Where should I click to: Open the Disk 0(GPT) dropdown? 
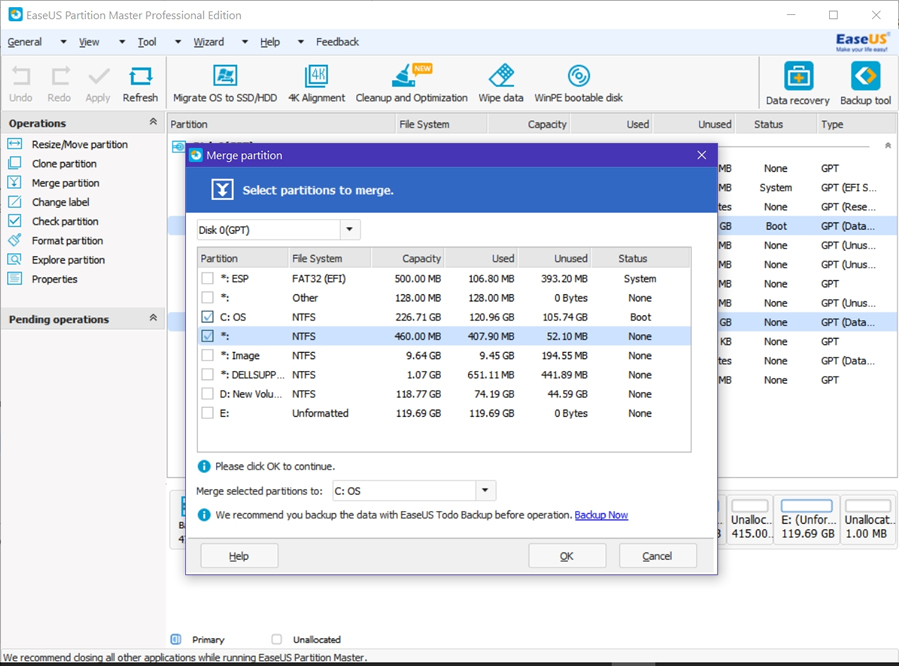pyautogui.click(x=349, y=230)
